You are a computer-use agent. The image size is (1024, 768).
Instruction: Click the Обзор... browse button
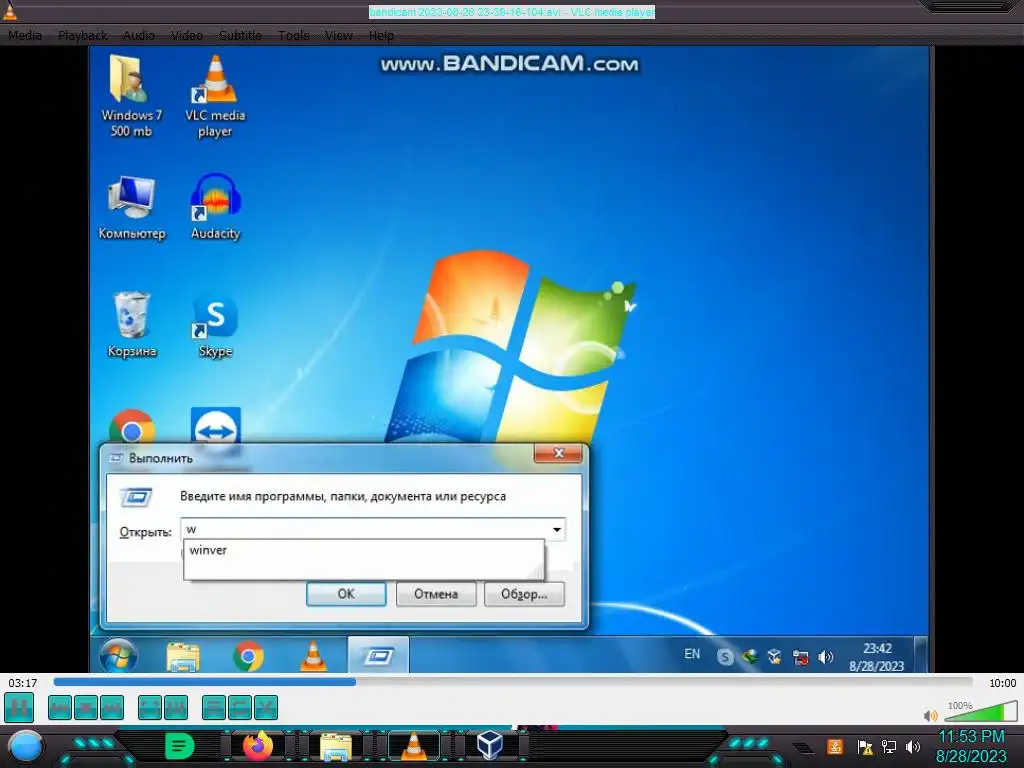tap(524, 594)
